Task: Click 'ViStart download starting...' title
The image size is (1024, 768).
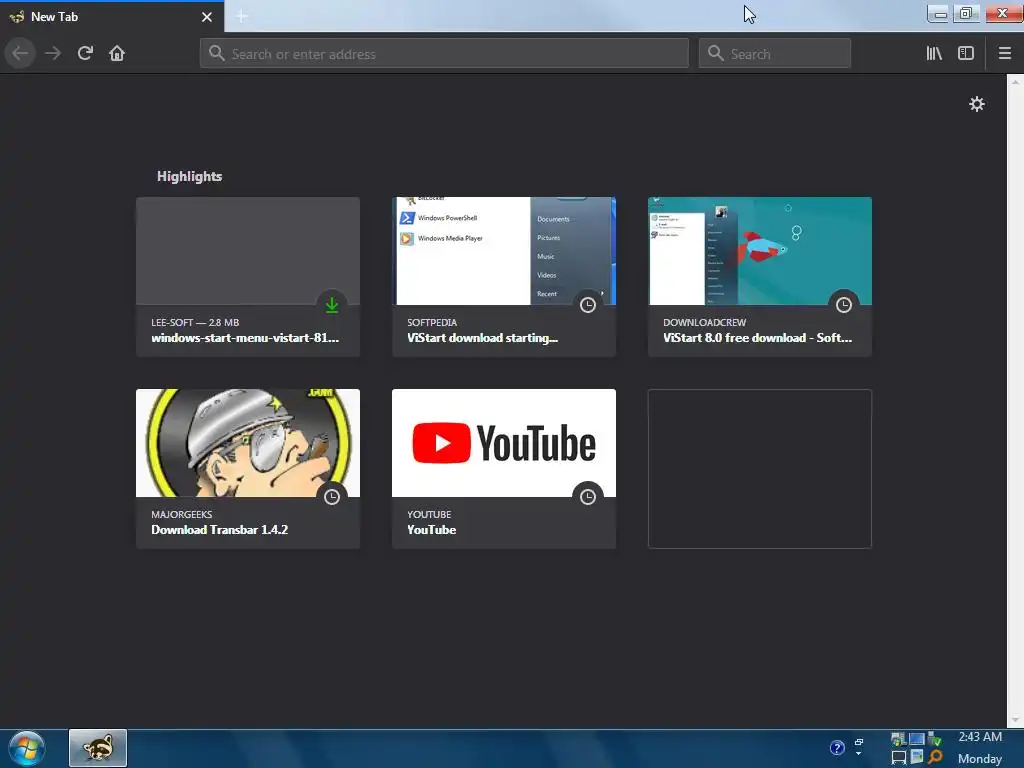Action: pos(483,338)
